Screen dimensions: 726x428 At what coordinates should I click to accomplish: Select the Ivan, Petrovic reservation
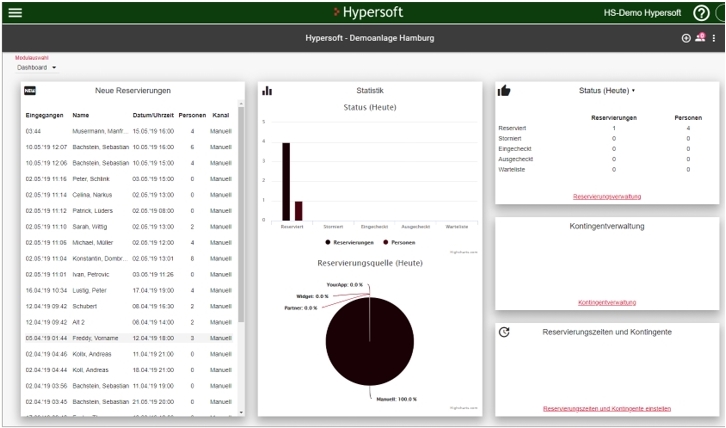[129, 274]
